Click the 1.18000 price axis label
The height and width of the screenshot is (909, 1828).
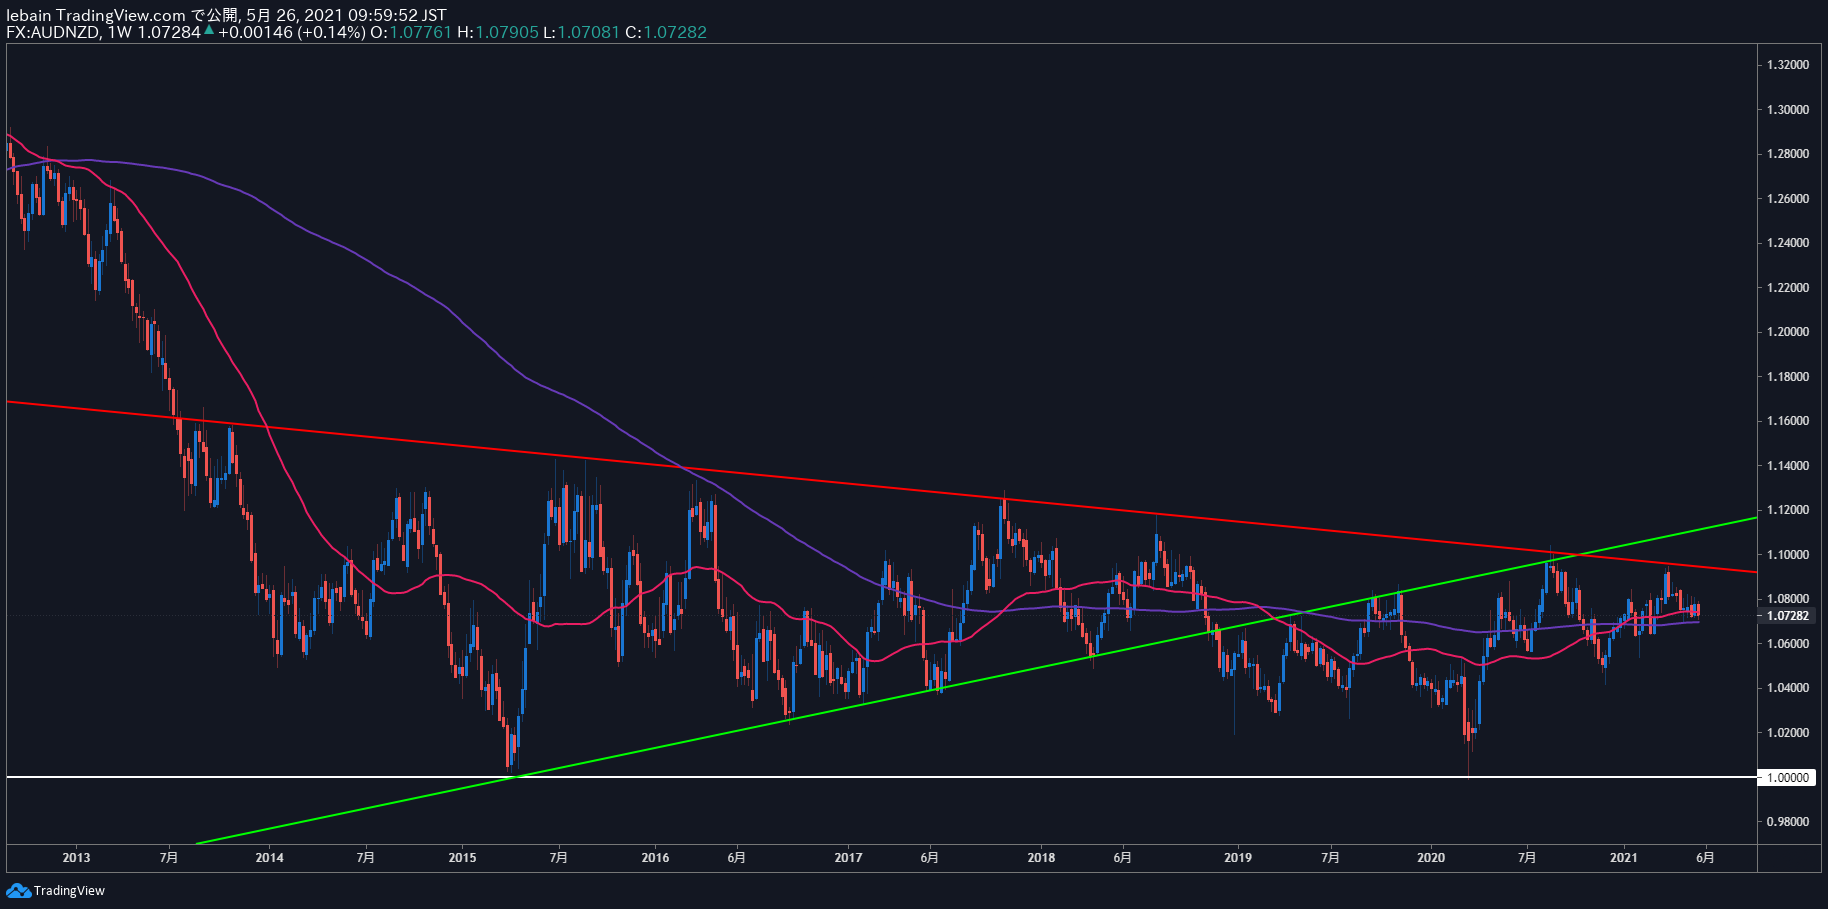click(1788, 376)
